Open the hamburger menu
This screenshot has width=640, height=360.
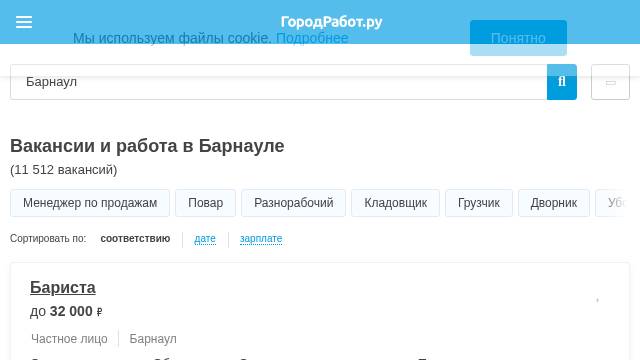tap(24, 22)
